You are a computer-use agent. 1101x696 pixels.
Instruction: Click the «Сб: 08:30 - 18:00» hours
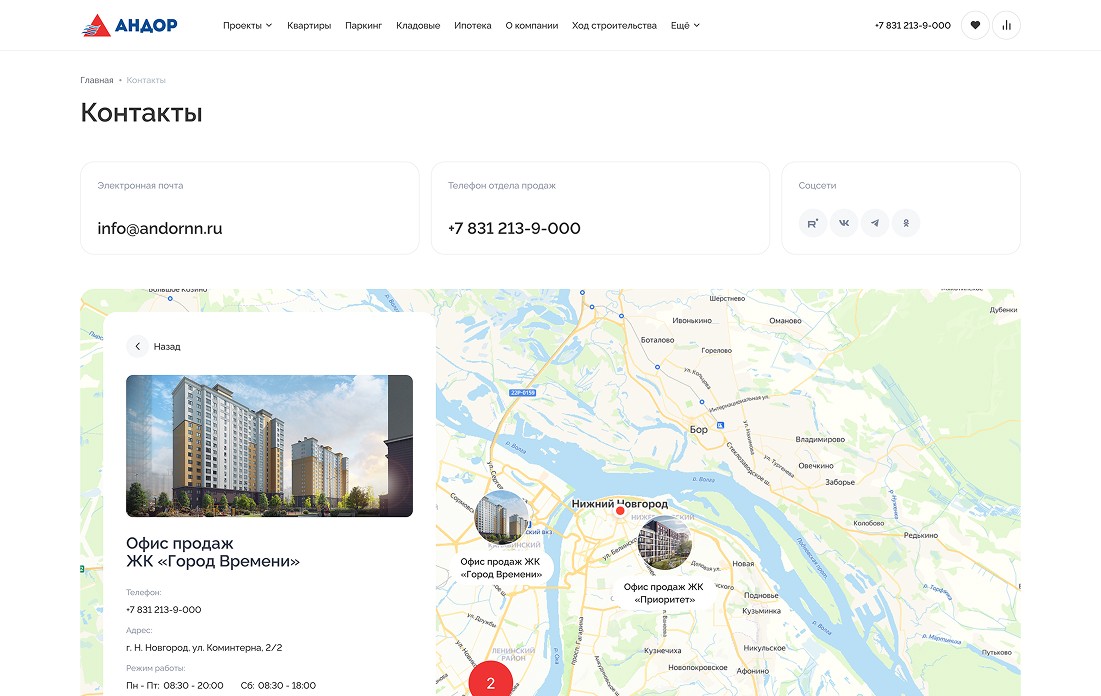pos(278,685)
